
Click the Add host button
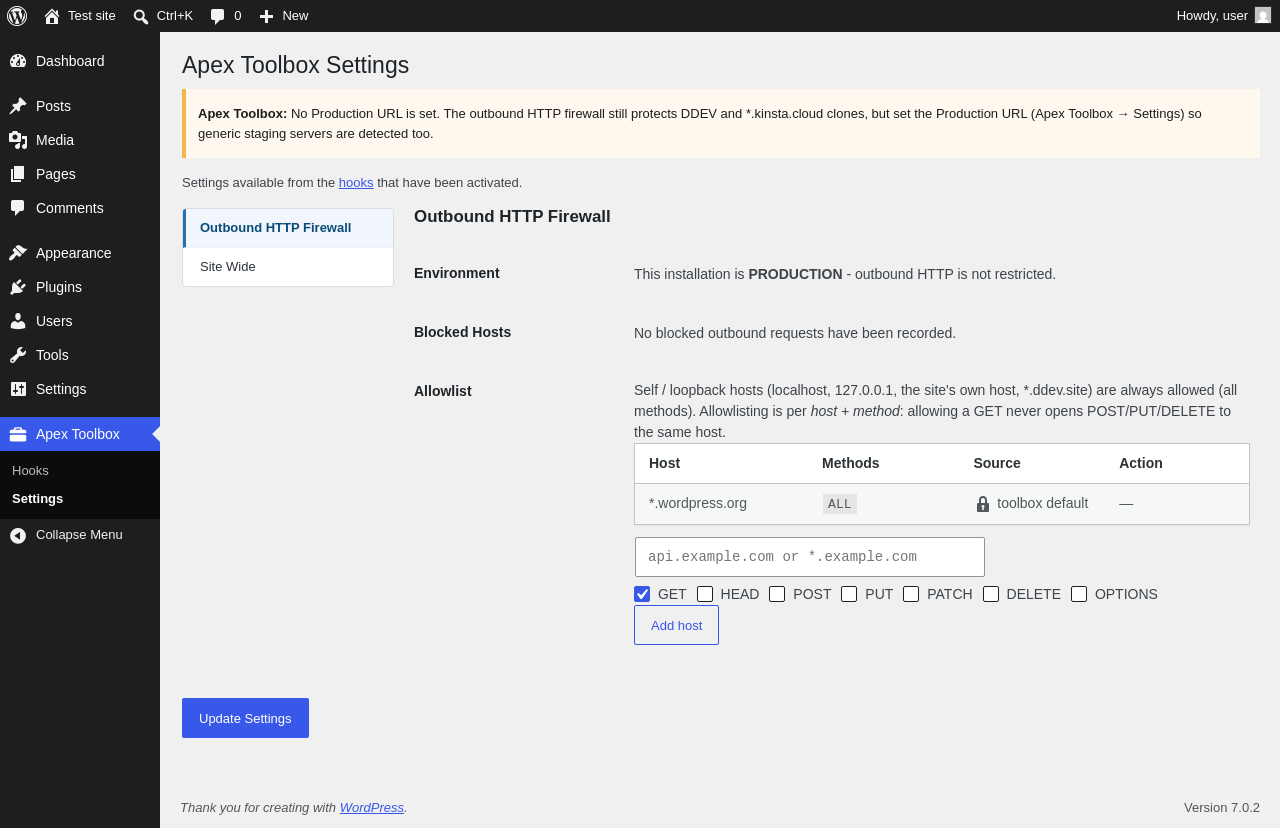point(676,625)
